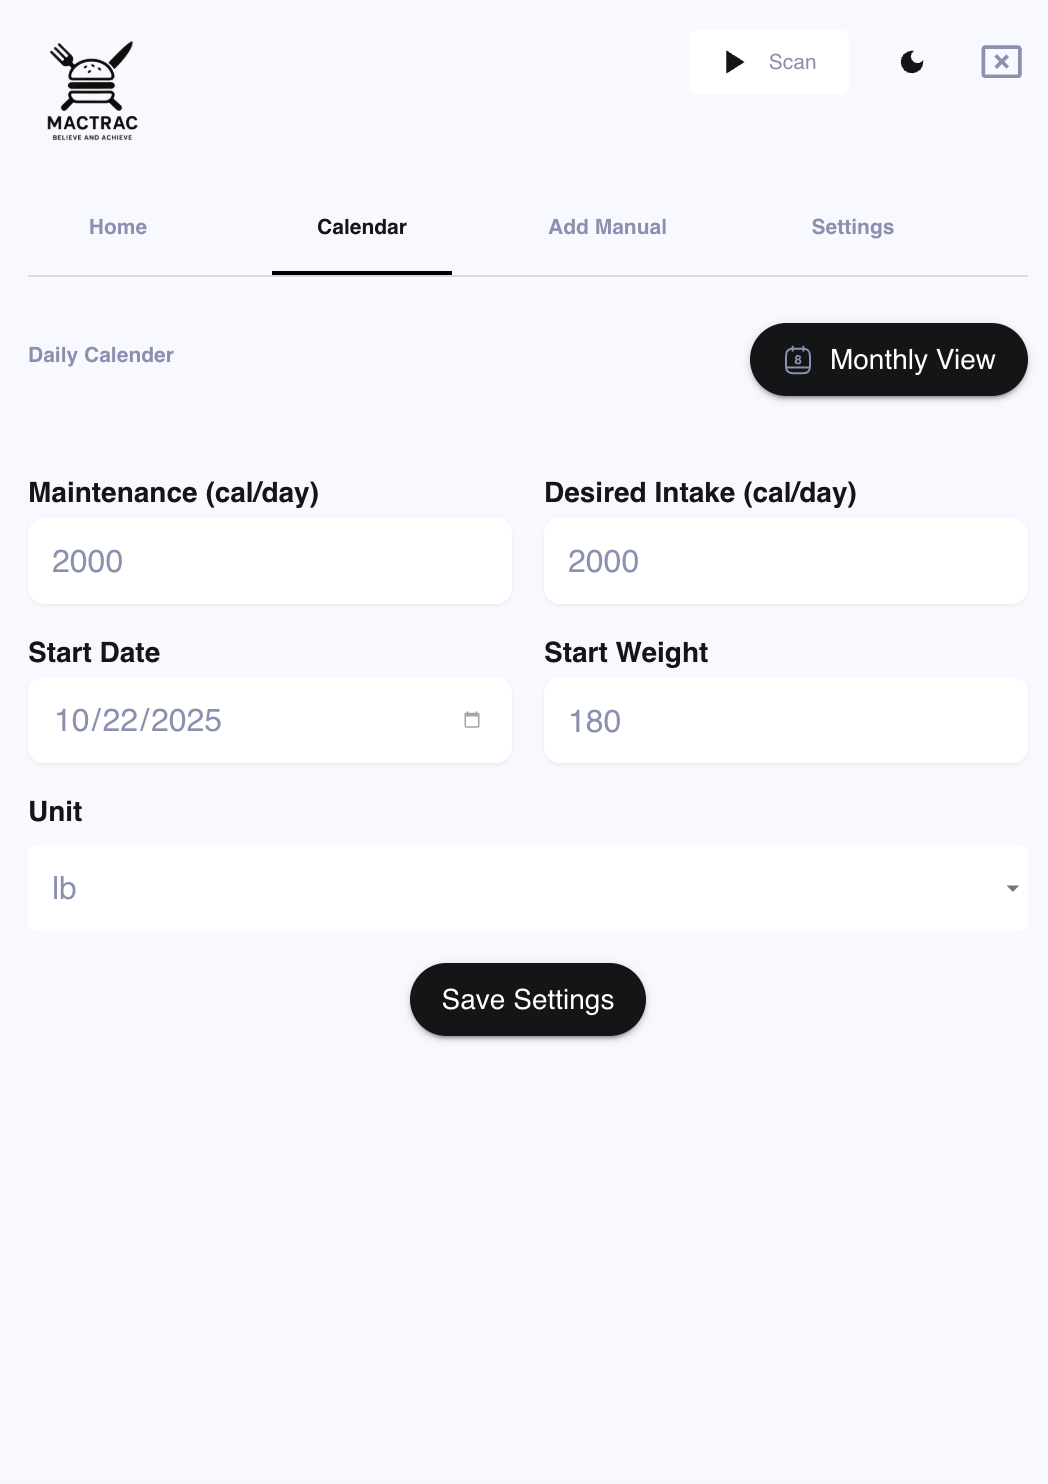Go to the Add Manual tab
This screenshot has height=1484, width=1048.
point(607,227)
